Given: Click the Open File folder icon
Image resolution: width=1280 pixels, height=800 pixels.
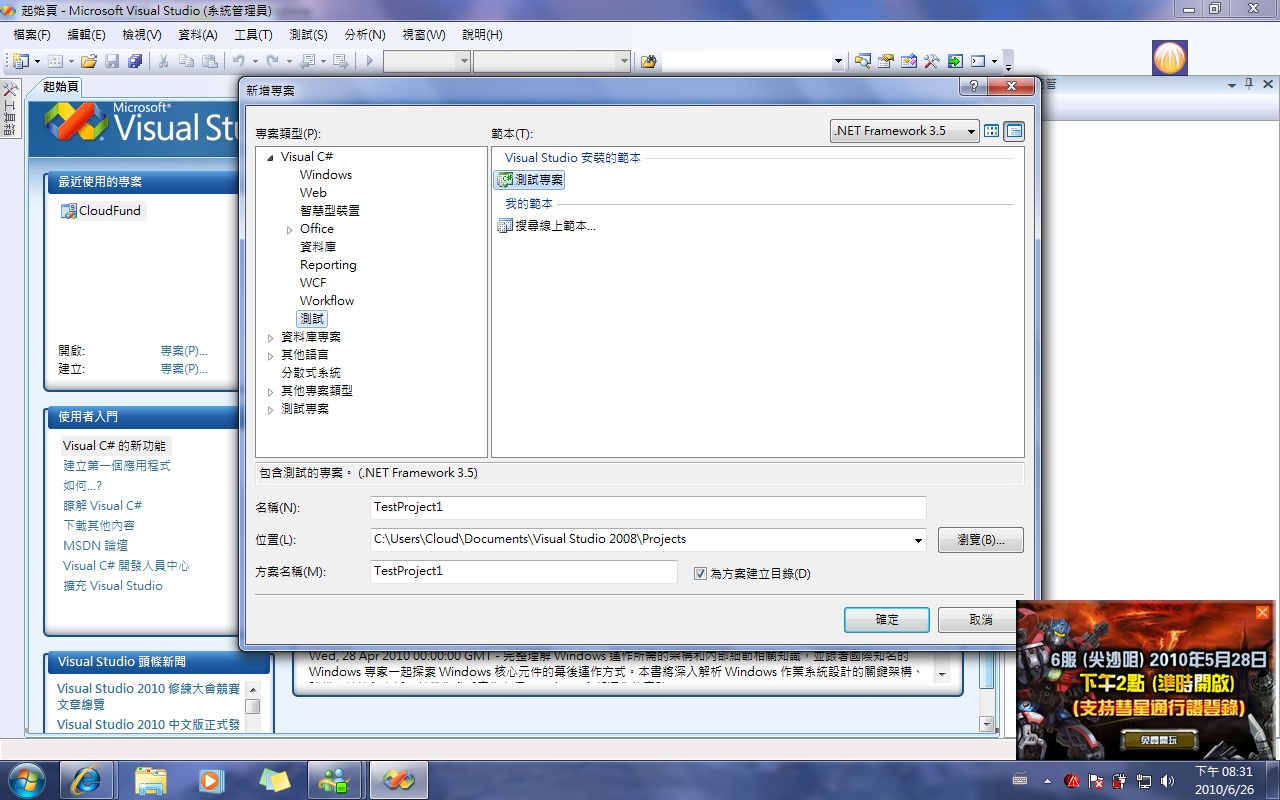Looking at the screenshot, I should (89, 61).
